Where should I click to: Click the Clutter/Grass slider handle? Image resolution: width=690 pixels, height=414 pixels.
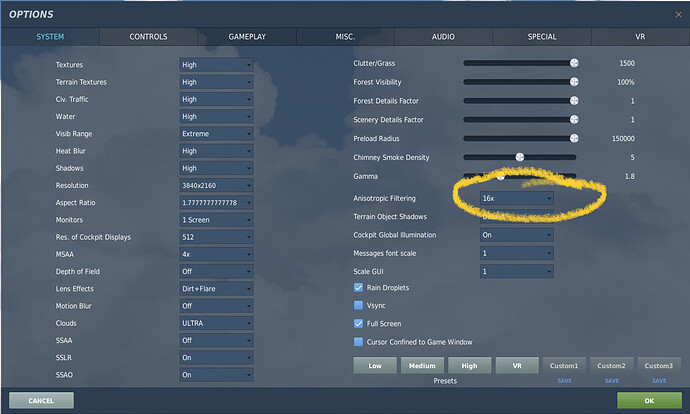(574, 63)
